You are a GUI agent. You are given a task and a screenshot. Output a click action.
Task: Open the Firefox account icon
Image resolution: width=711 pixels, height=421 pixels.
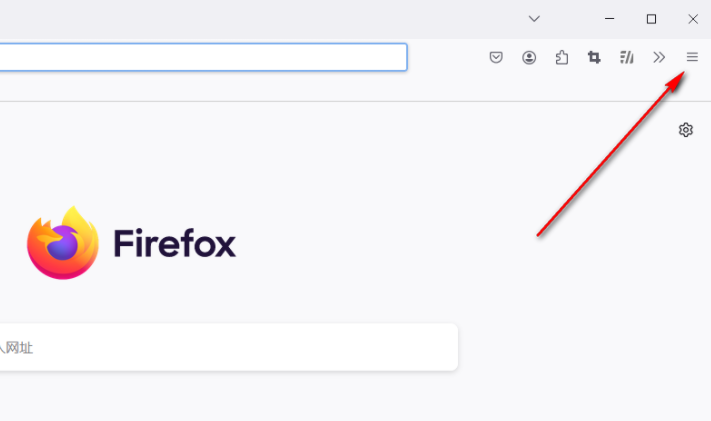[529, 57]
